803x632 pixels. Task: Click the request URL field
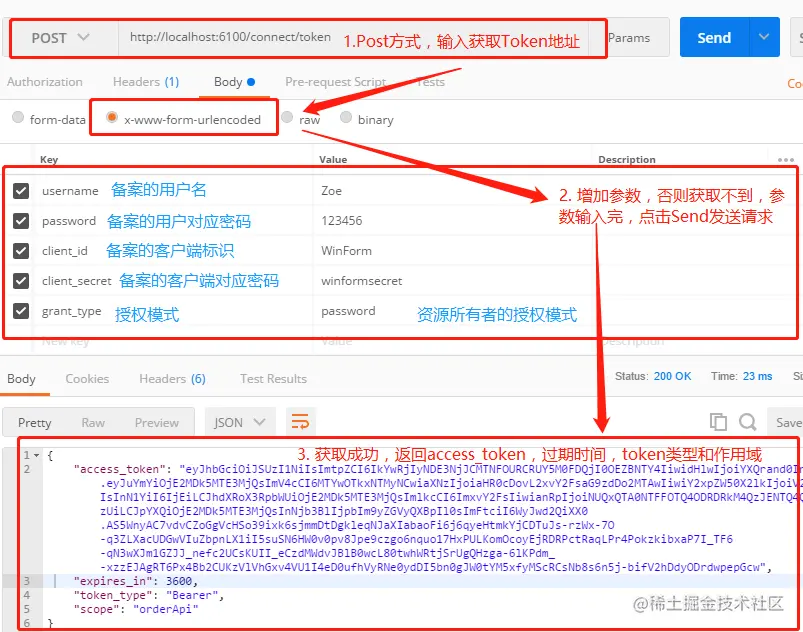[x=353, y=38]
